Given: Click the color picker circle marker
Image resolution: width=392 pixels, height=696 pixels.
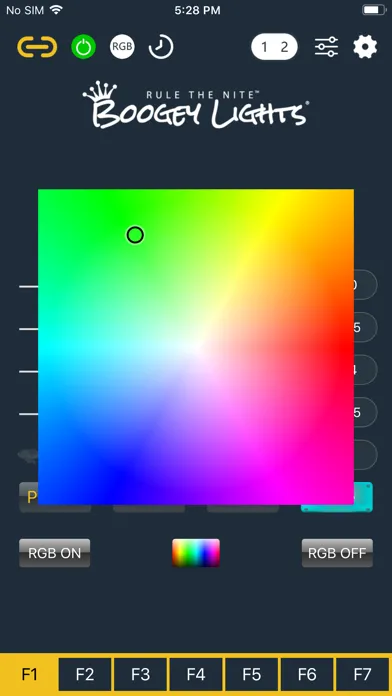Looking at the screenshot, I should 135,235.
